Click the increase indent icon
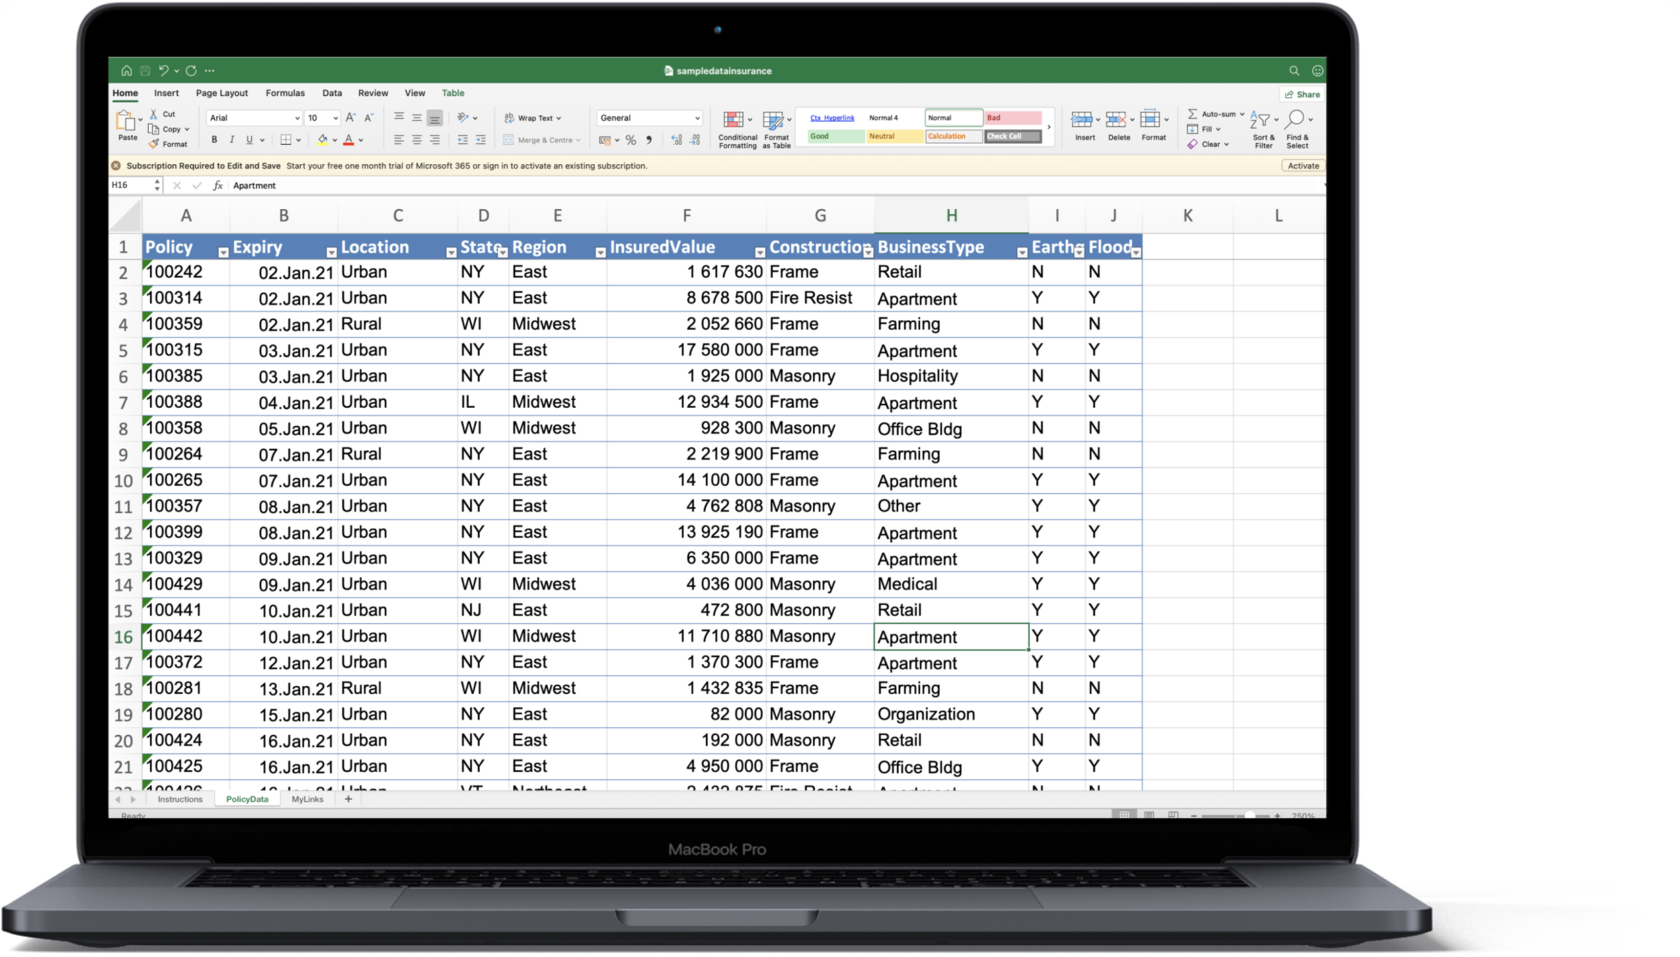The height and width of the screenshot is (957, 1680). [x=481, y=140]
